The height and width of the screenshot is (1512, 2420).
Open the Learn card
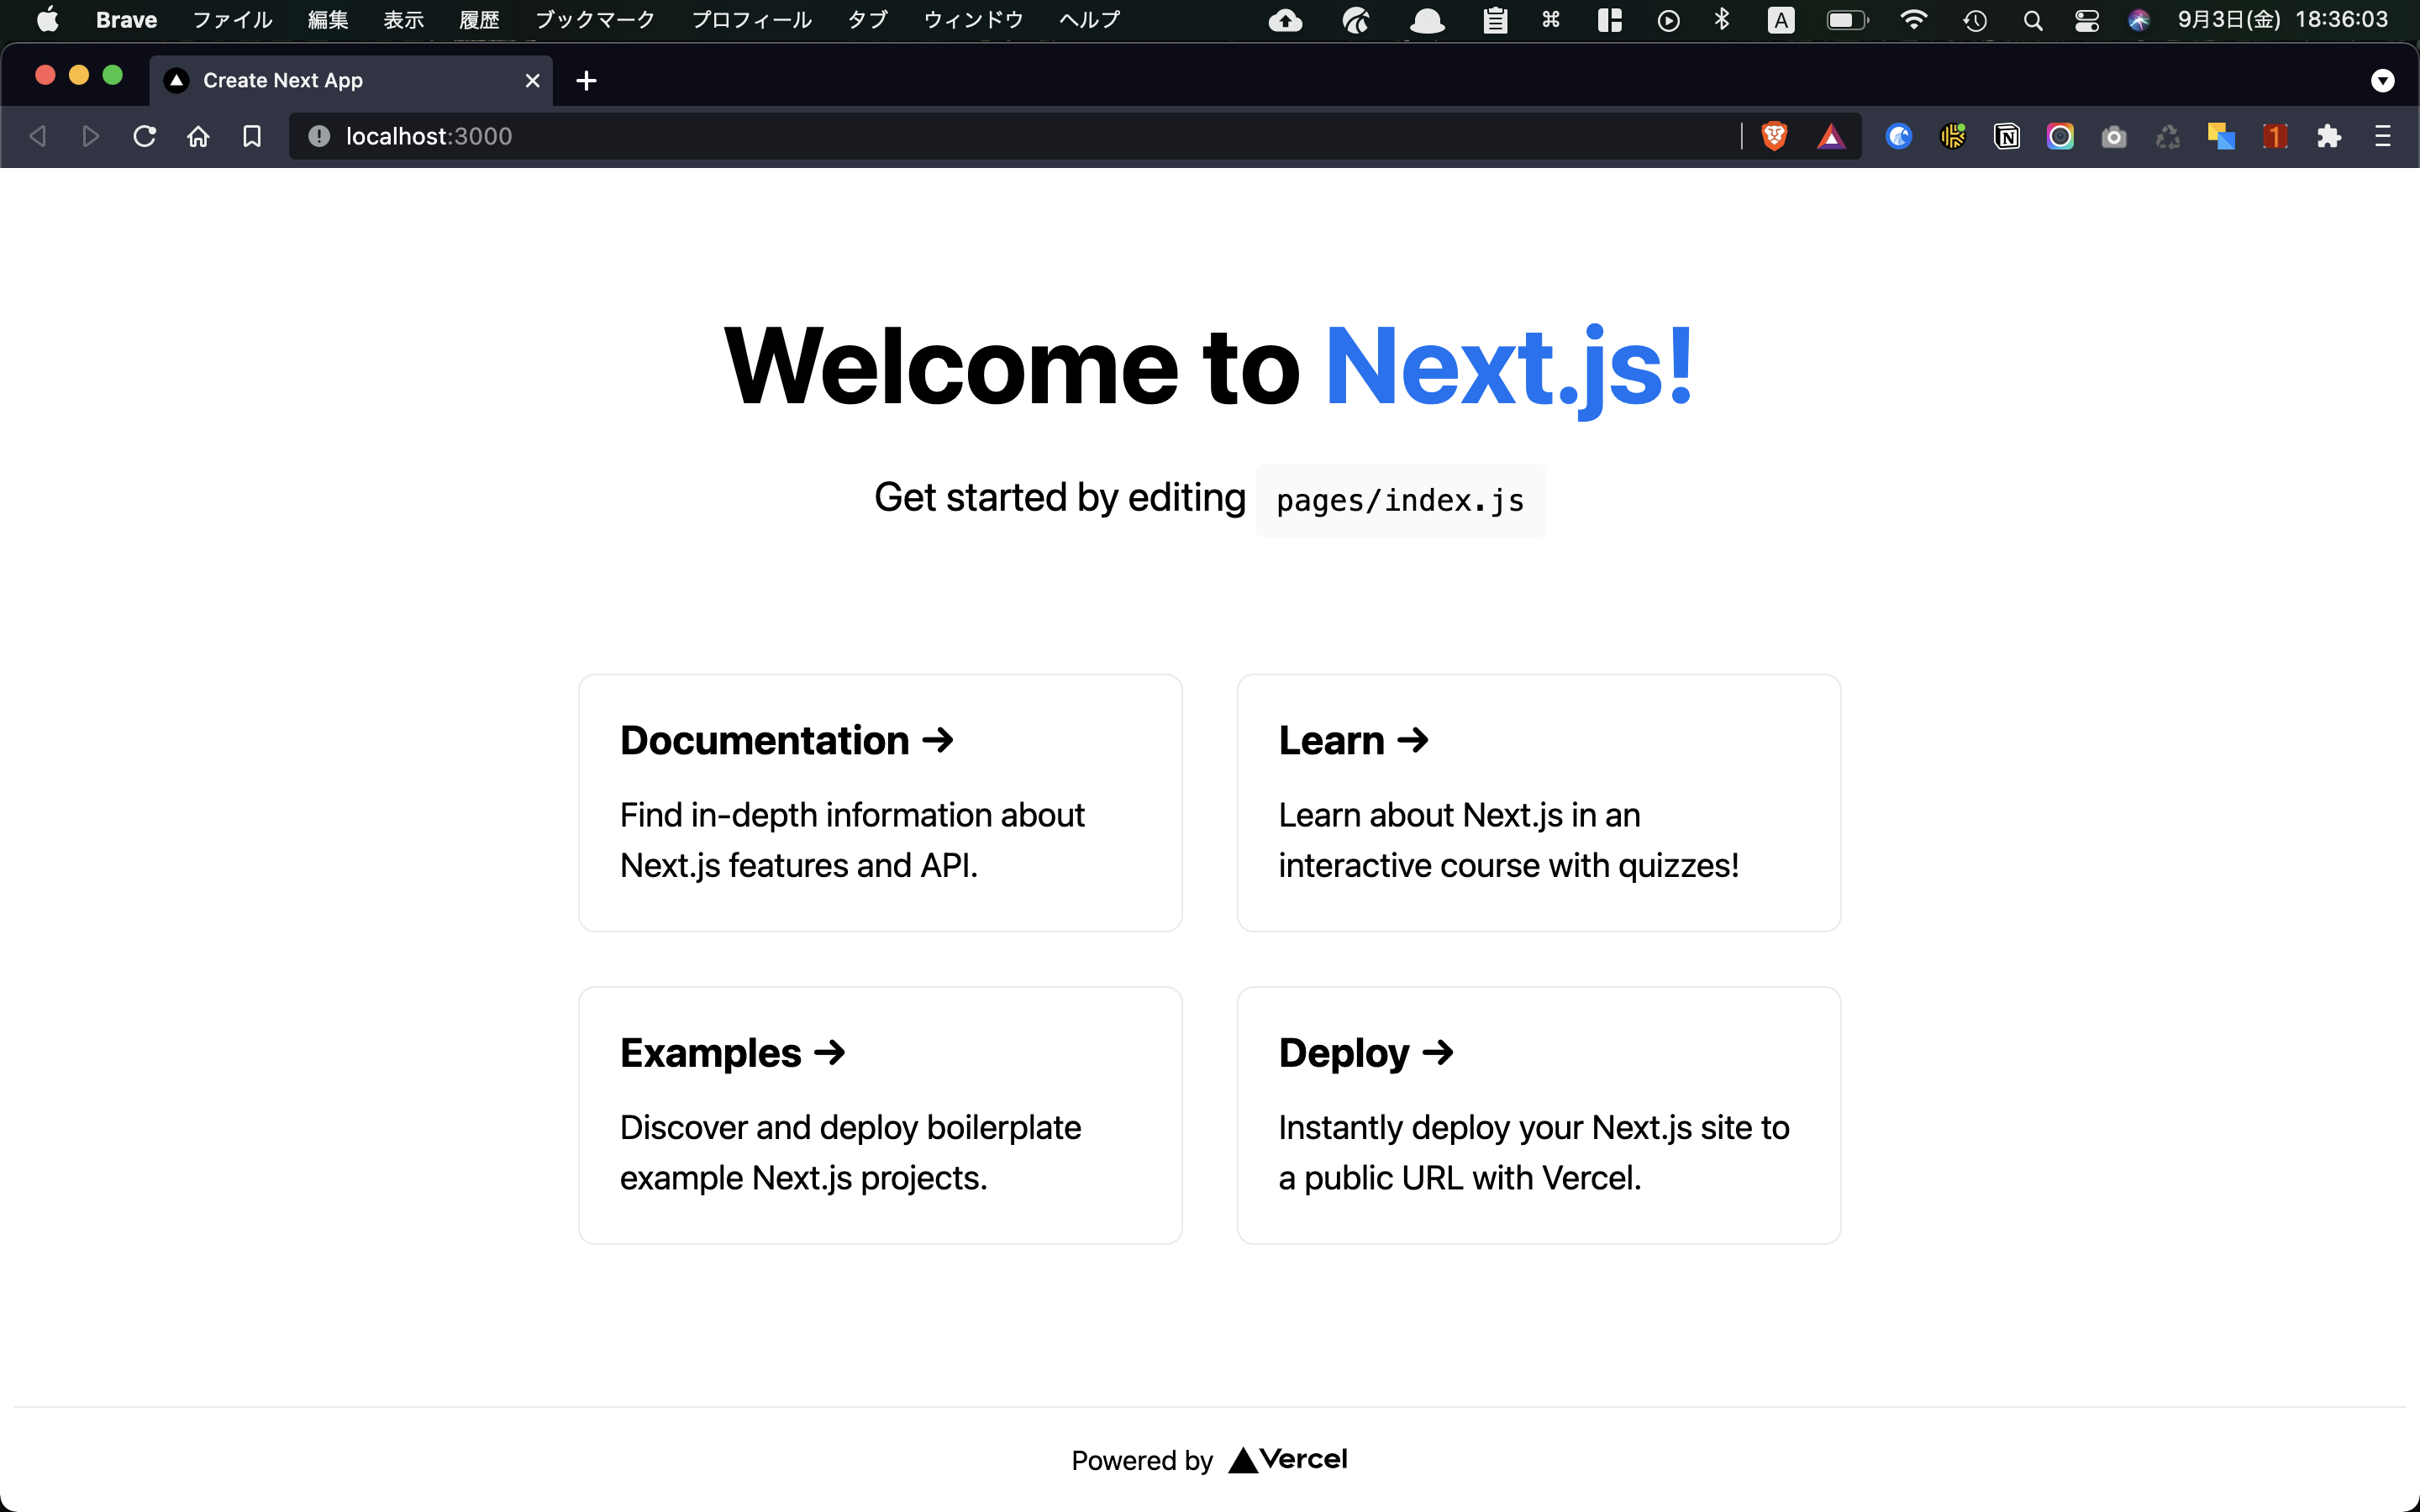pyautogui.click(x=1539, y=803)
